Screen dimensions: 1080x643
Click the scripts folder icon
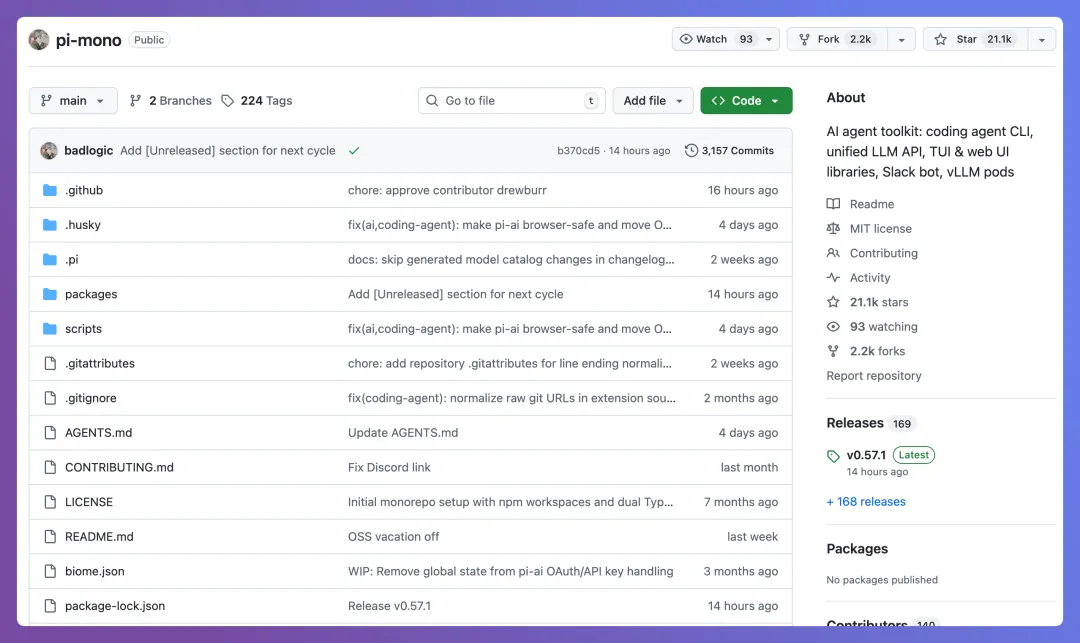[50, 329]
